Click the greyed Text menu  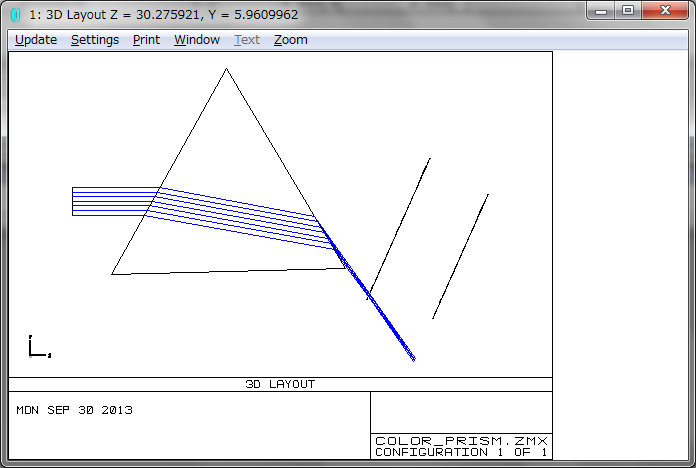(x=247, y=40)
